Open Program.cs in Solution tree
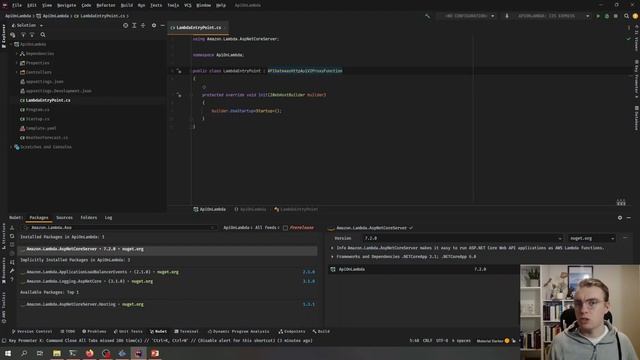Screen dimensions: 640x360 coord(37,110)
